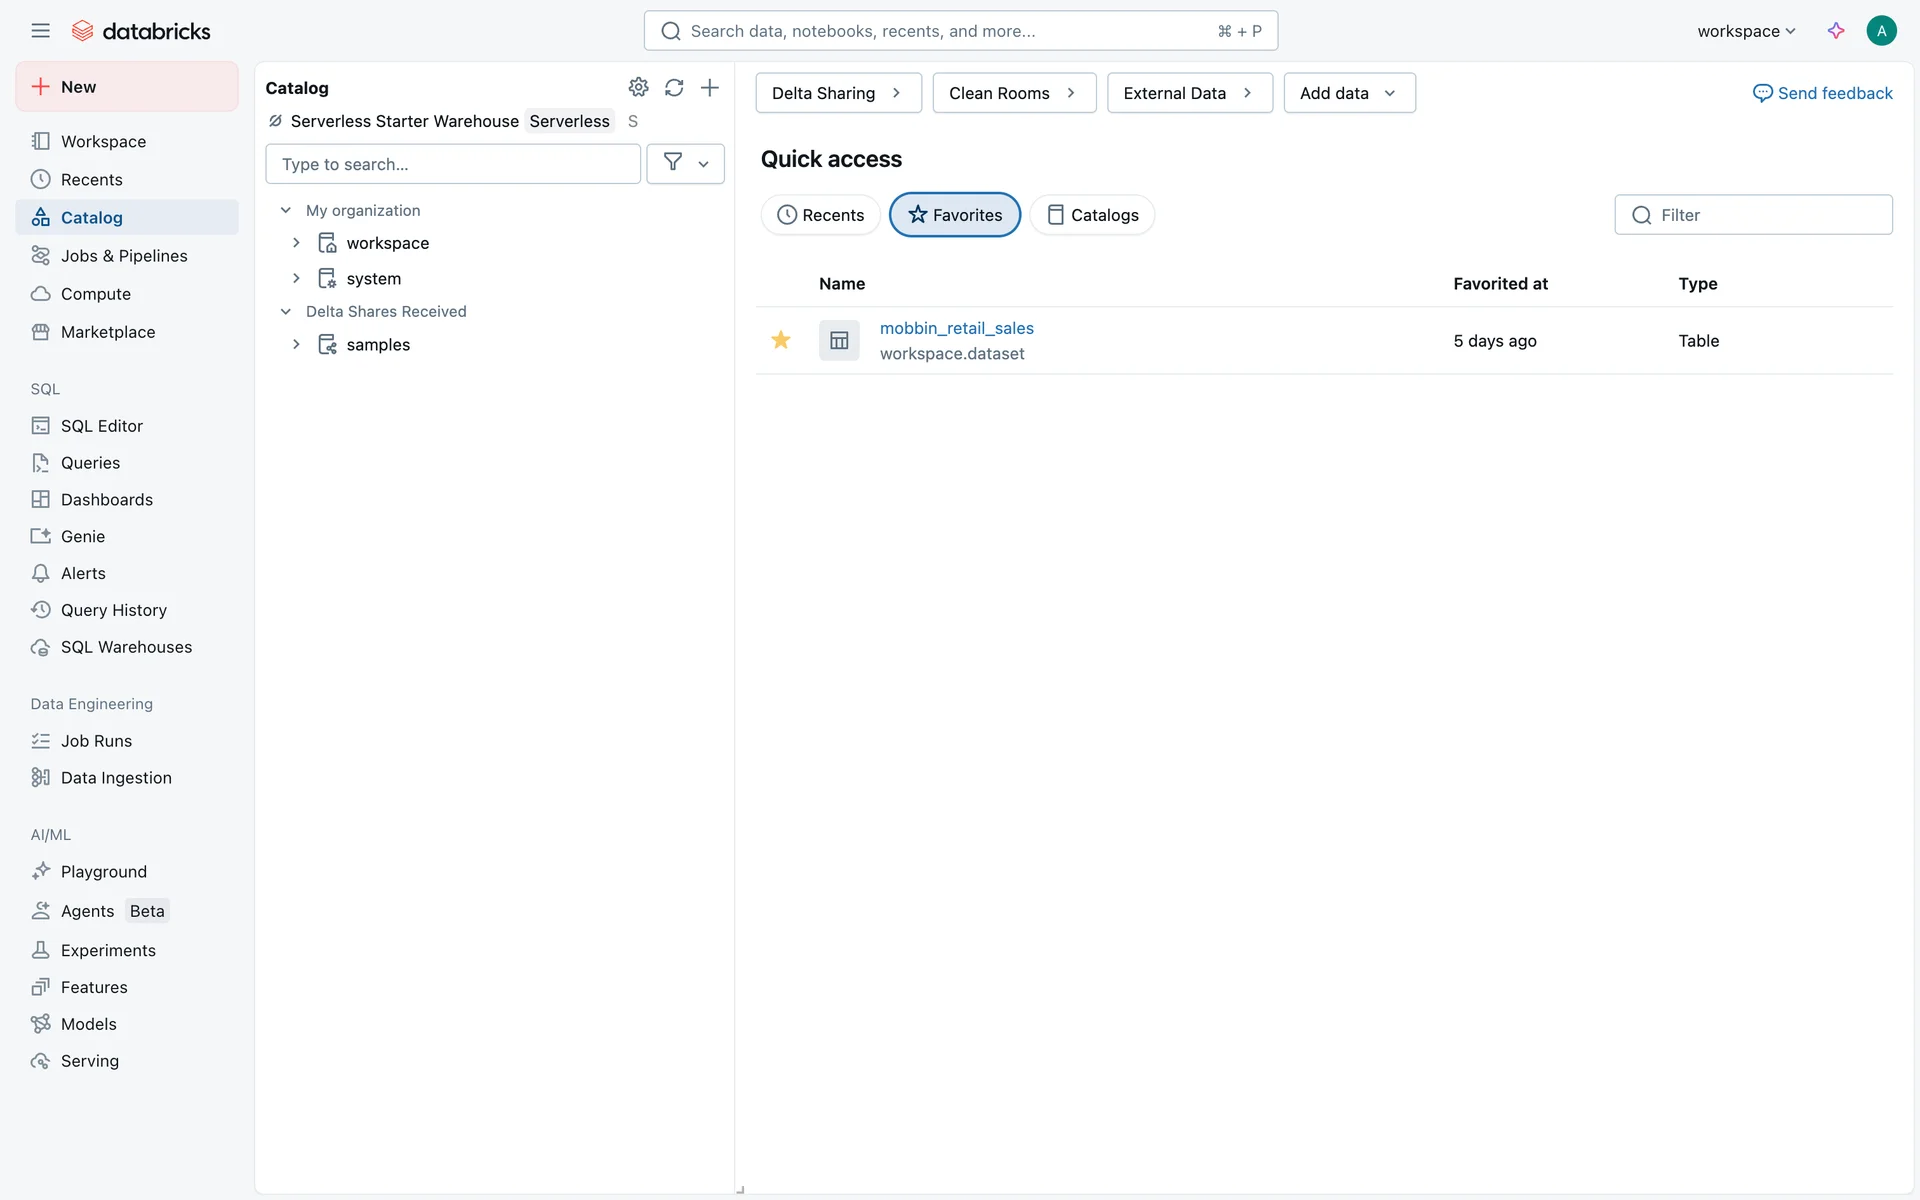The image size is (1920, 1200).
Task: Select the Favorites filter pill
Action: click(x=955, y=215)
